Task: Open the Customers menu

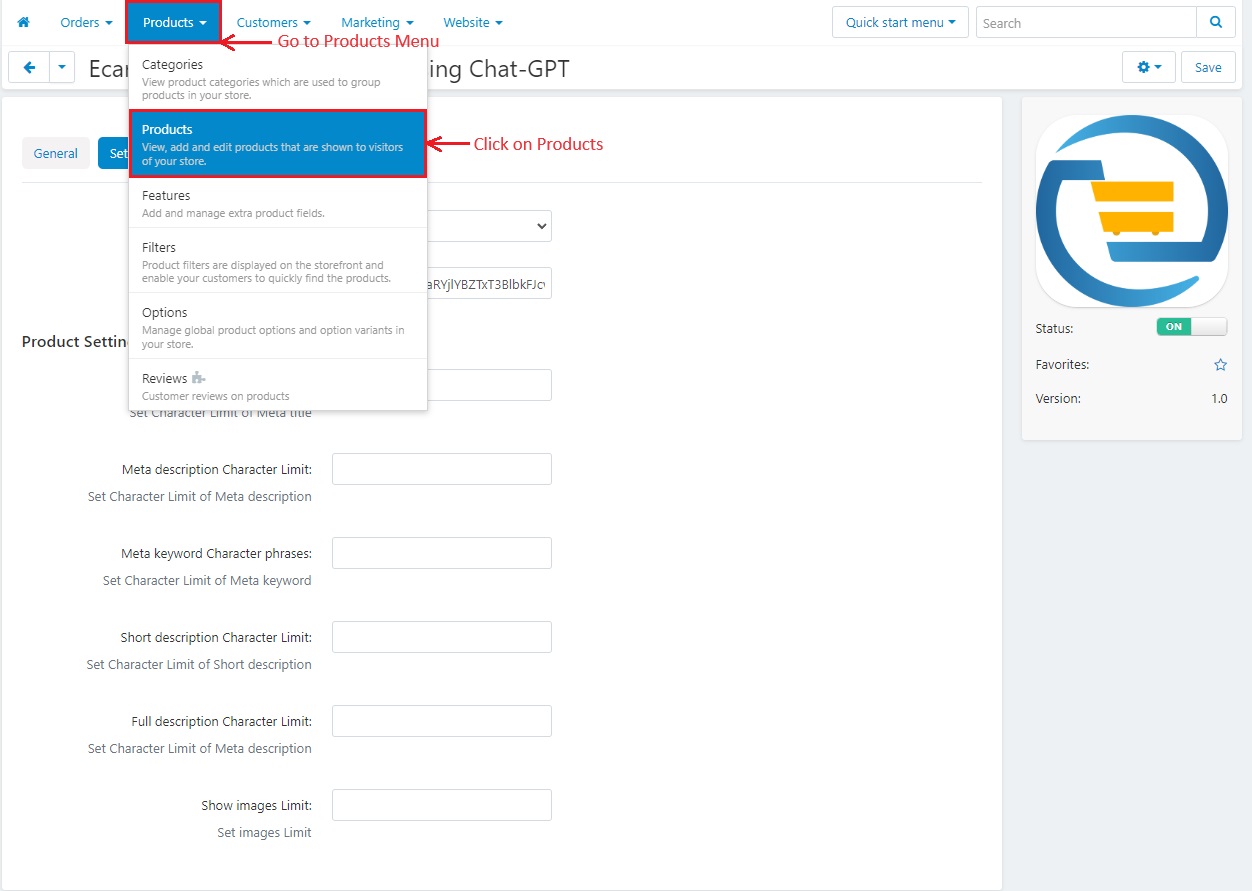Action: [x=273, y=22]
